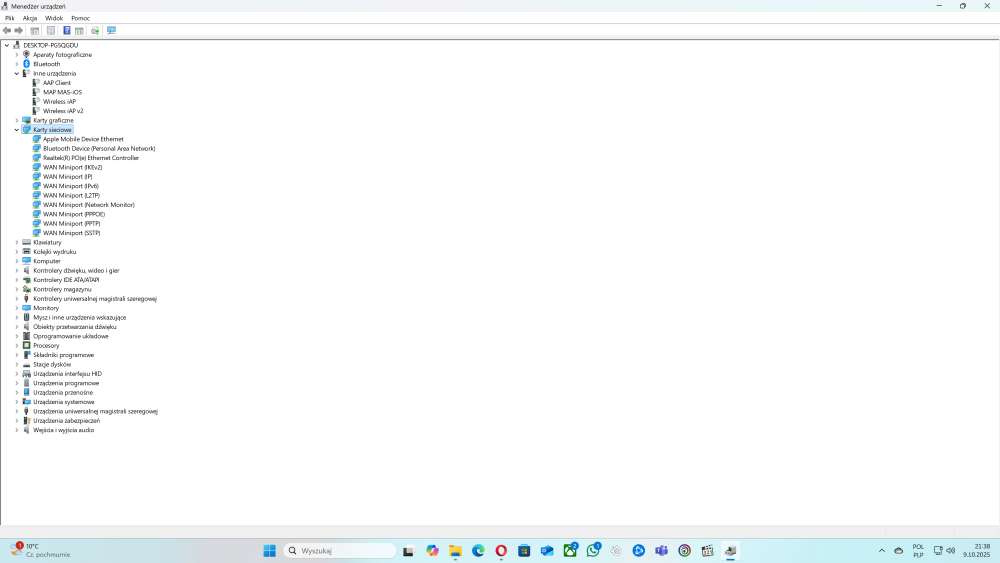Viewport: 1000px width, 563px height.
Task: Select Apple Mobile Device Ethernet adapter
Action: point(83,139)
